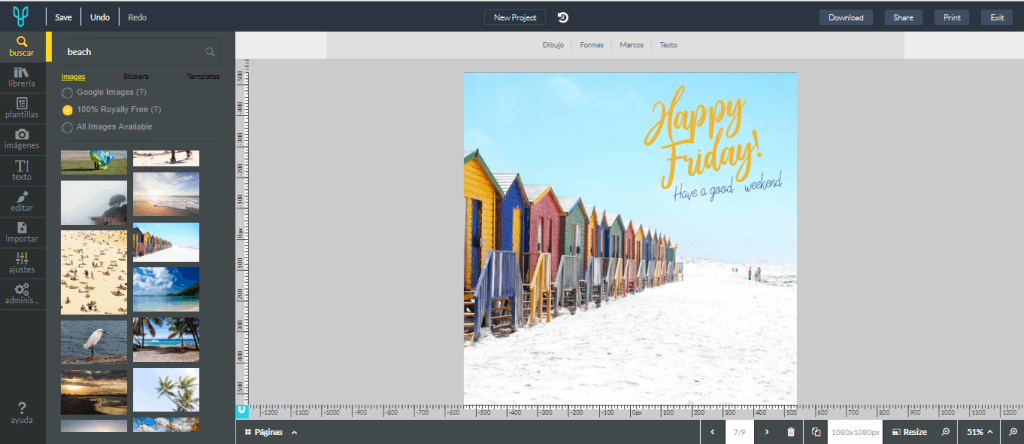Viewport: 1024px width, 444px height.
Task: Click the Share button
Action: pos(903,17)
